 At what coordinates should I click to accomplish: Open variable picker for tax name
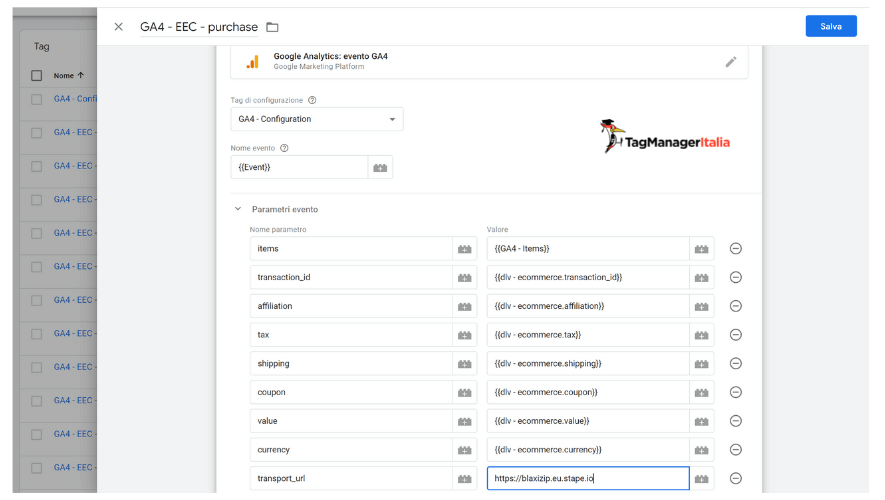tap(465, 335)
